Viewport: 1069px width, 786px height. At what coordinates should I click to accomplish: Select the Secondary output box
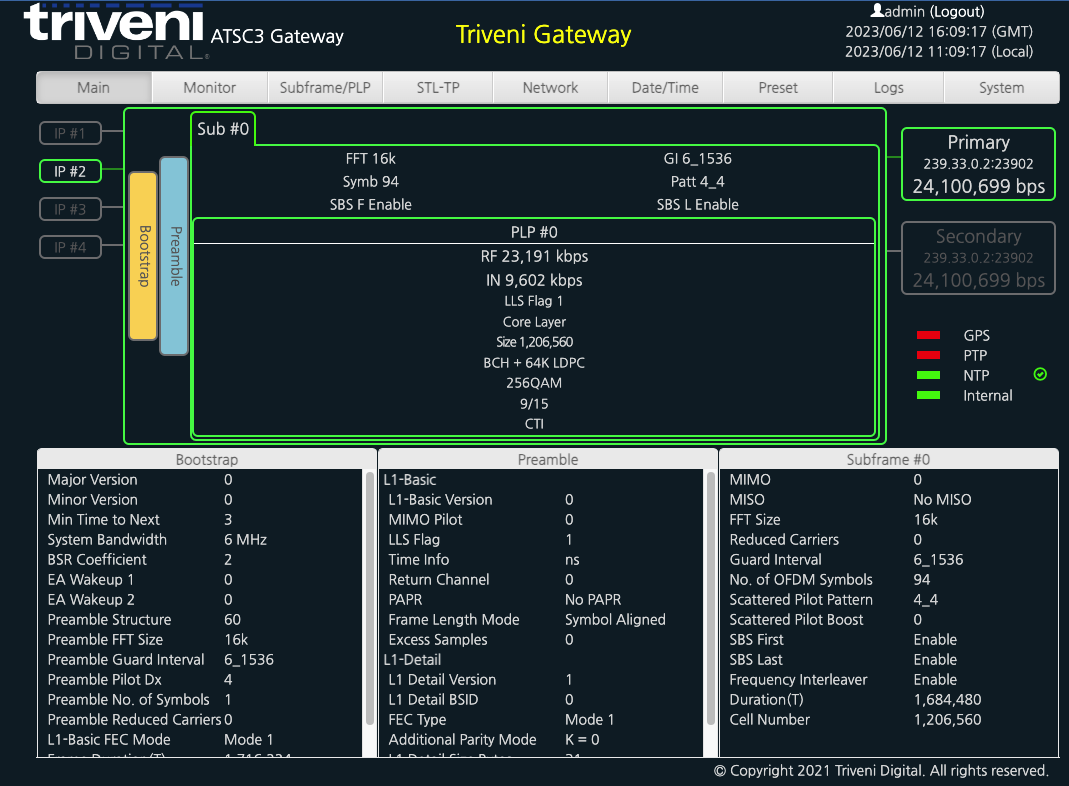click(978, 258)
